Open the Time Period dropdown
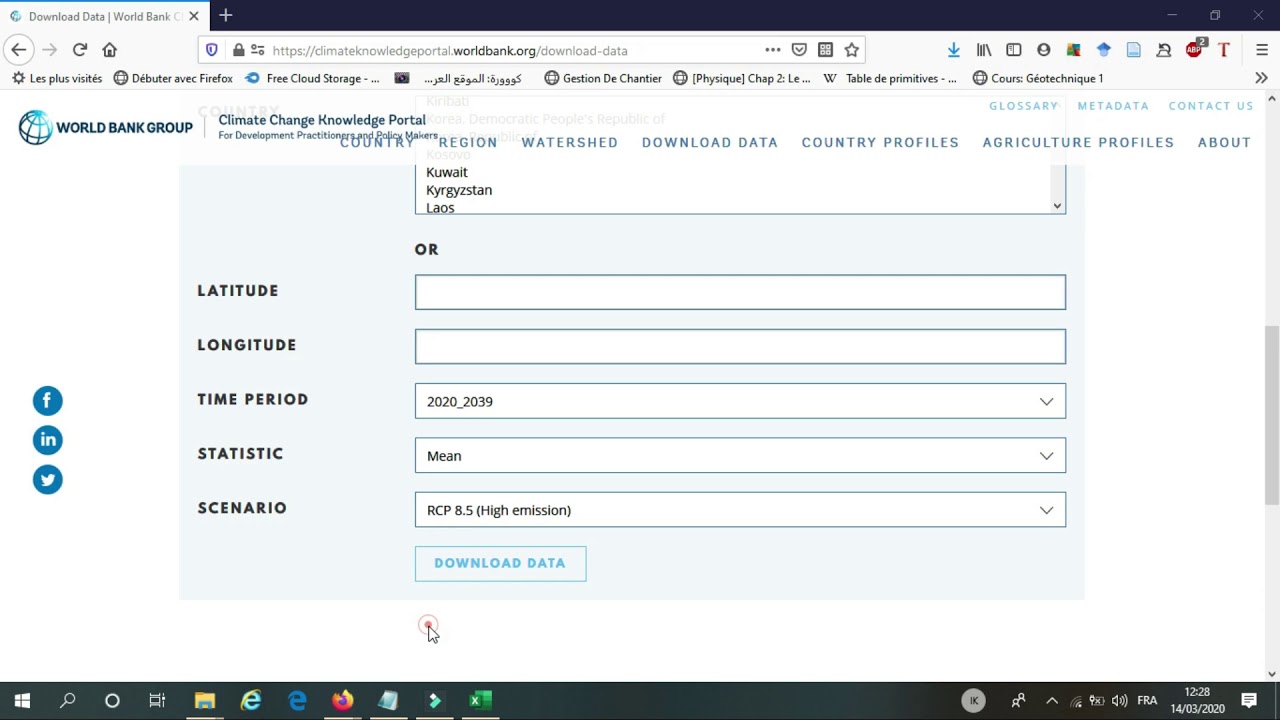The height and width of the screenshot is (720, 1280). coord(740,401)
